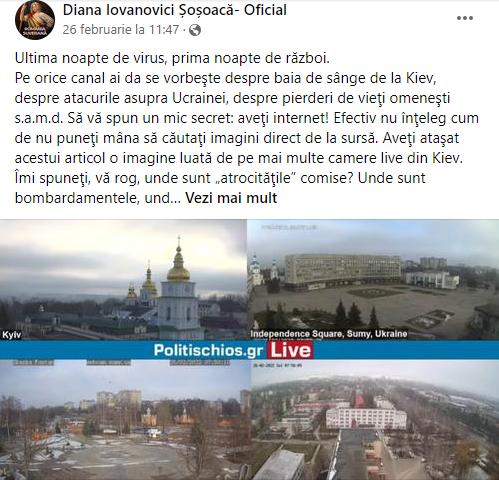
Task: Click the large office building on Sumy square
Action: [342, 269]
